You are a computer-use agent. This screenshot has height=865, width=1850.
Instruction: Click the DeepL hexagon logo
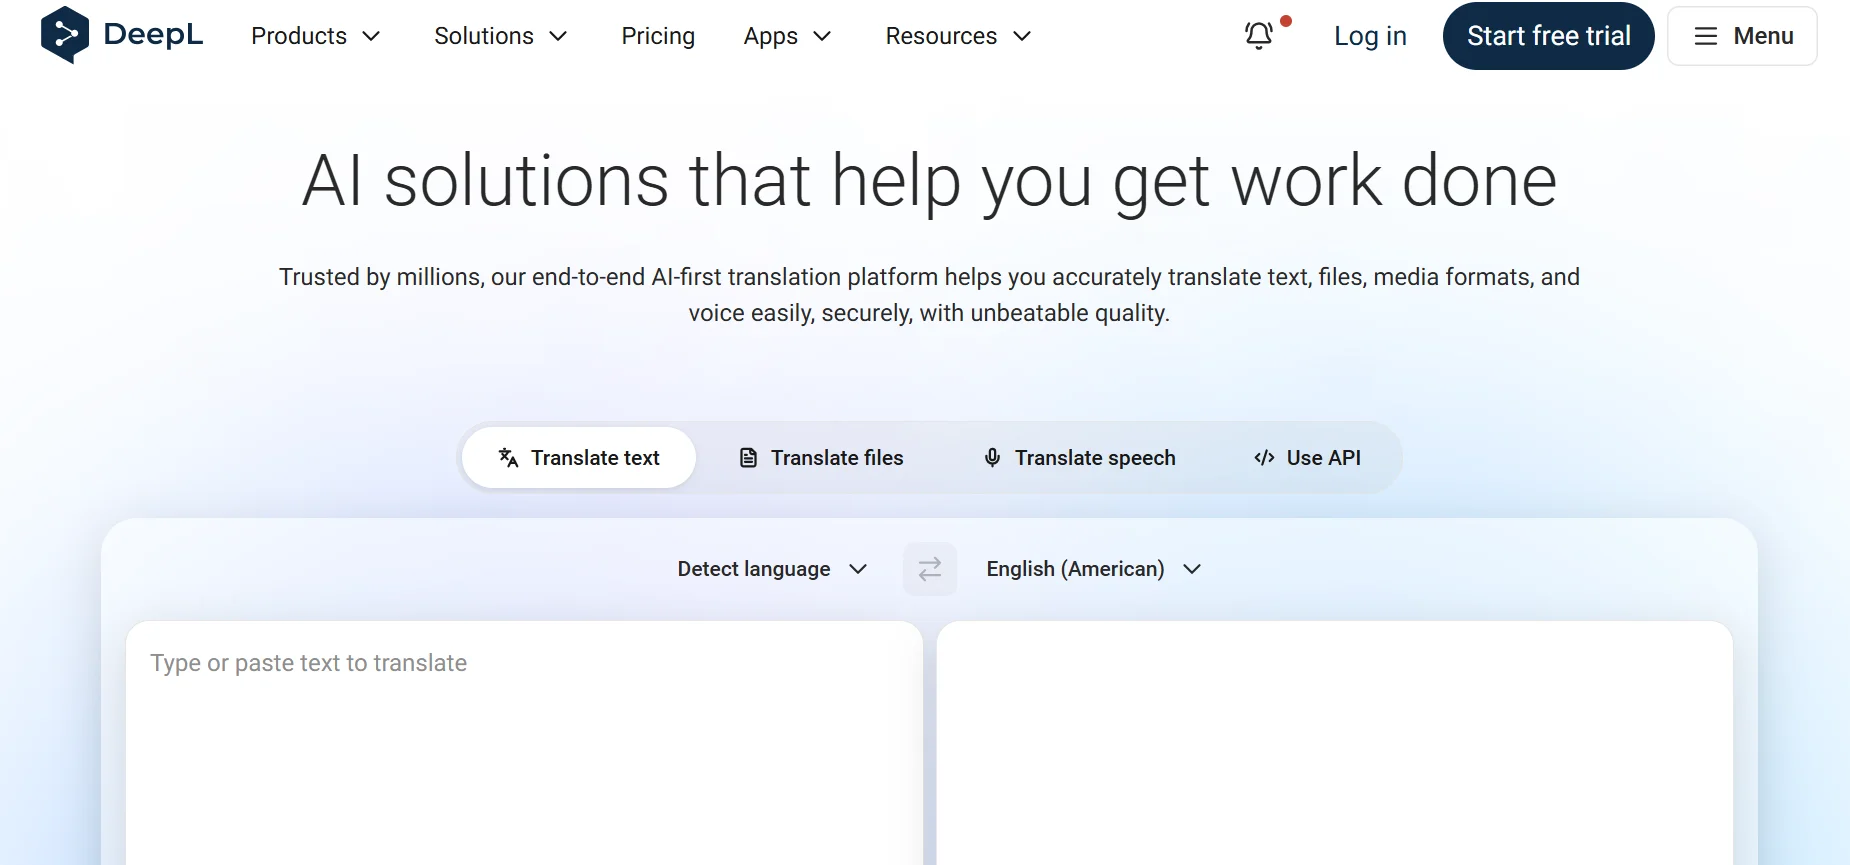point(65,35)
